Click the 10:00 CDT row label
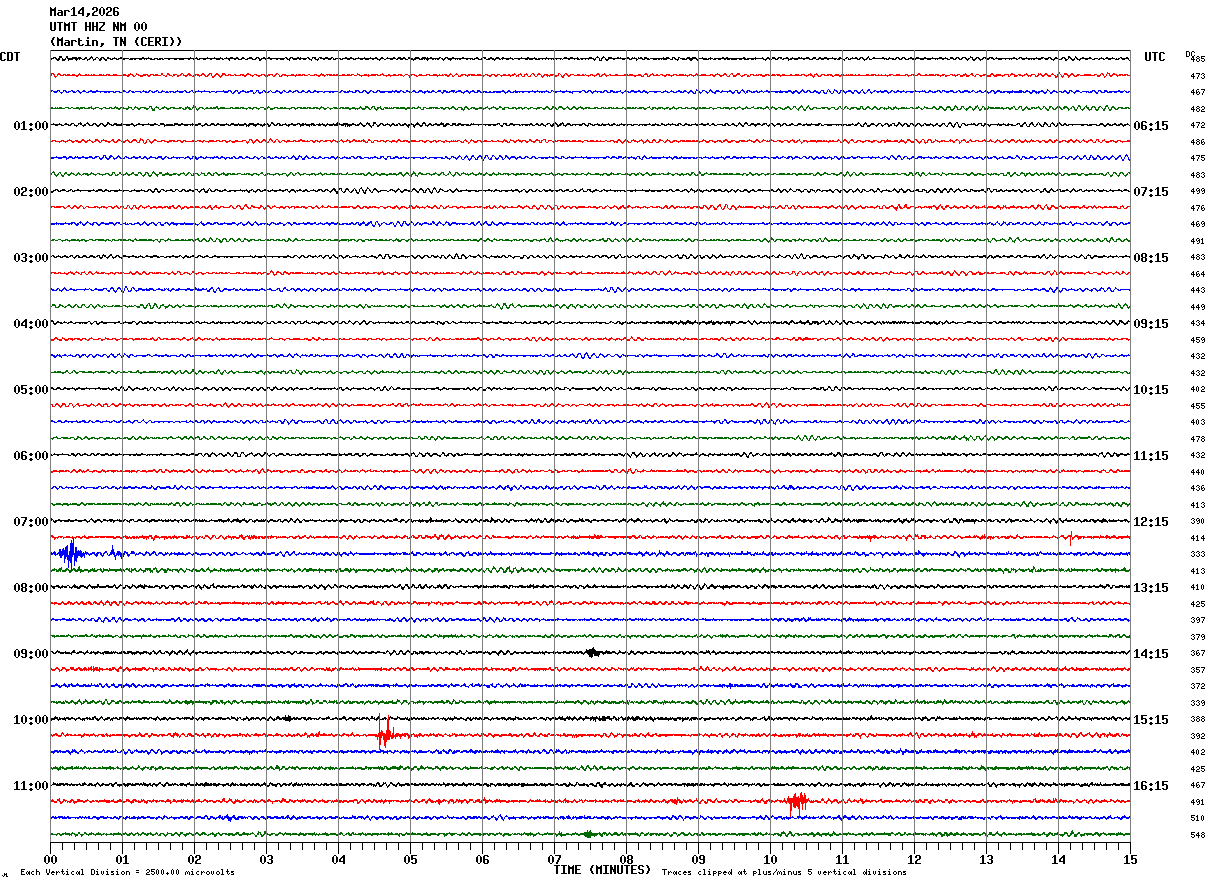This screenshot has width=1210, height=886. click(31, 720)
